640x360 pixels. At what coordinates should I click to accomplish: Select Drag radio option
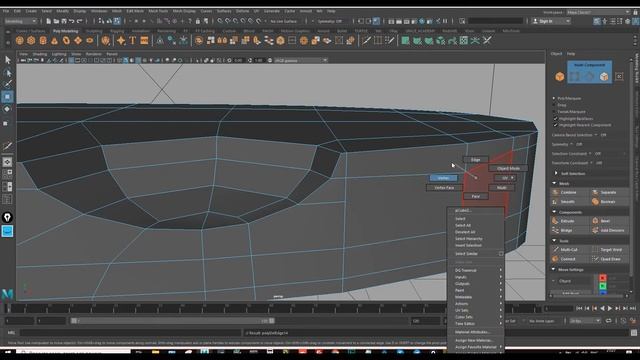tap(554, 105)
